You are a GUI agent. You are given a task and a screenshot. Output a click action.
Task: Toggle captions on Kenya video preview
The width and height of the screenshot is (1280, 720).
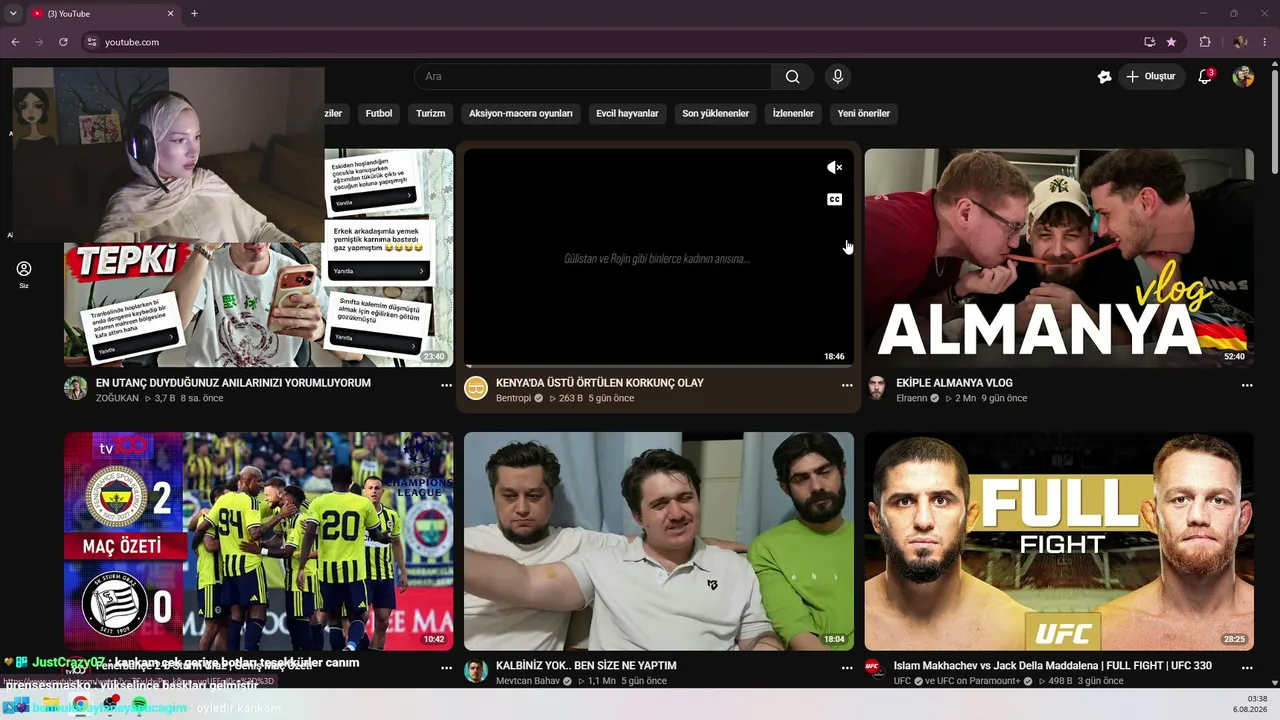click(834, 200)
